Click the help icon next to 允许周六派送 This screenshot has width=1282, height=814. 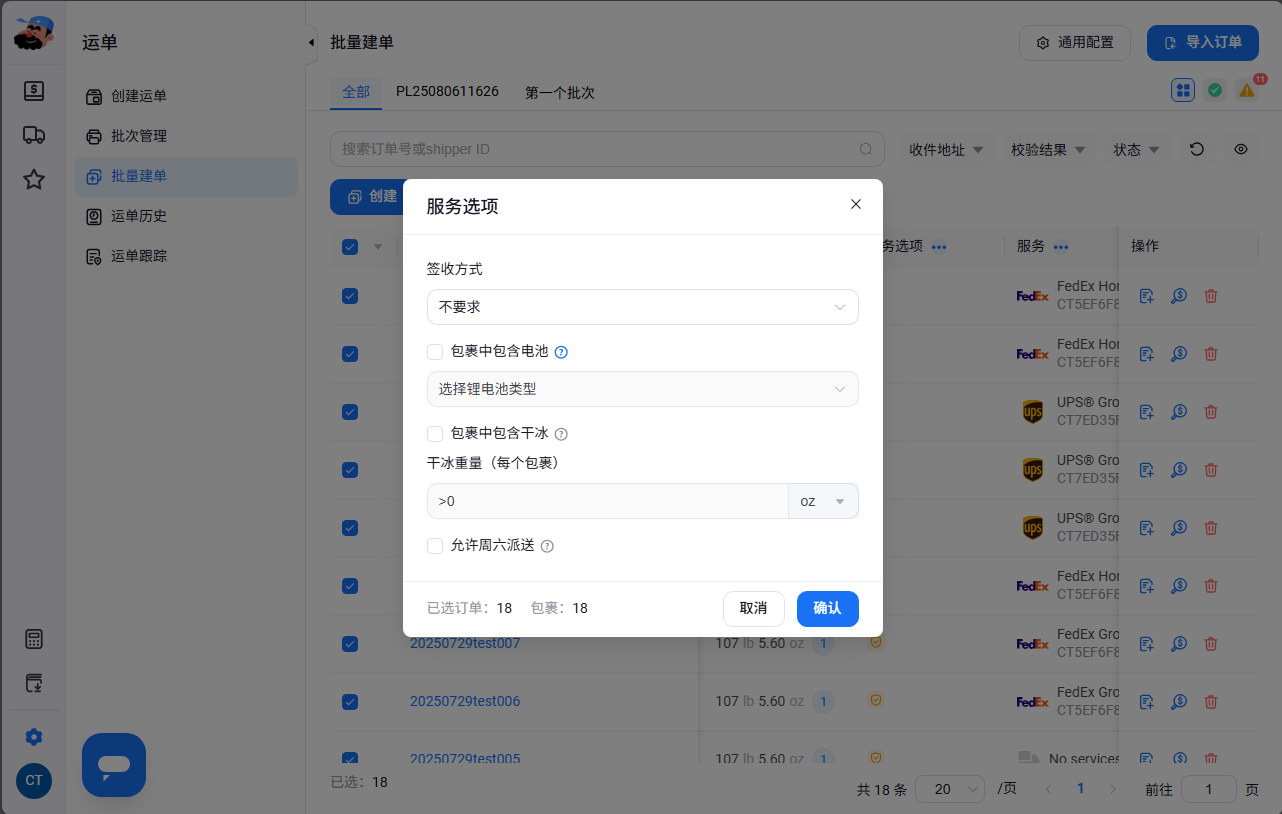click(x=547, y=546)
